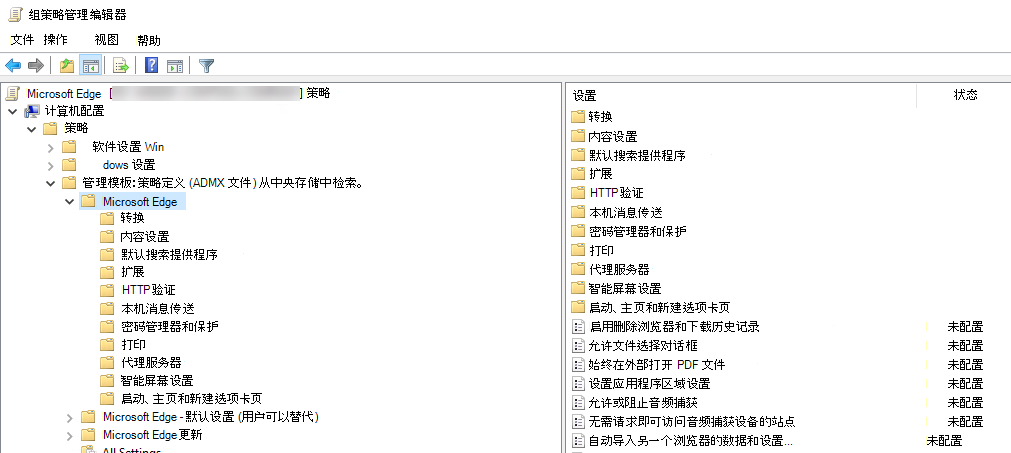
Task: Click policy setting icon beside 设置应用程序区域设置
Action: click(578, 383)
